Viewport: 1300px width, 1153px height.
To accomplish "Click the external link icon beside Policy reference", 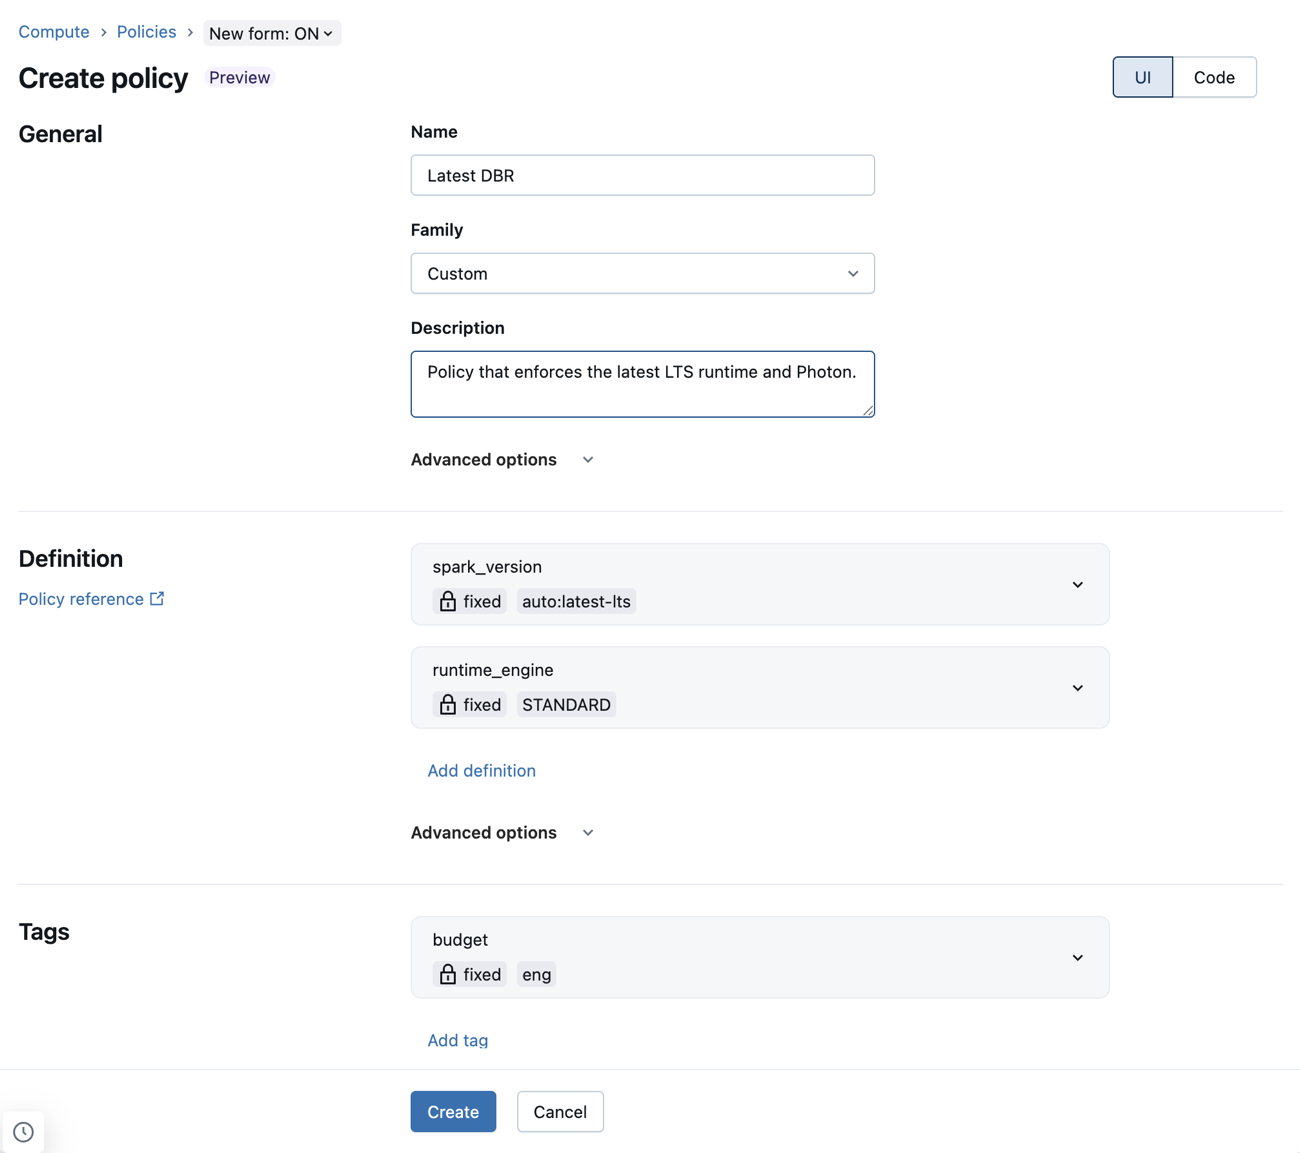I will pyautogui.click(x=157, y=598).
